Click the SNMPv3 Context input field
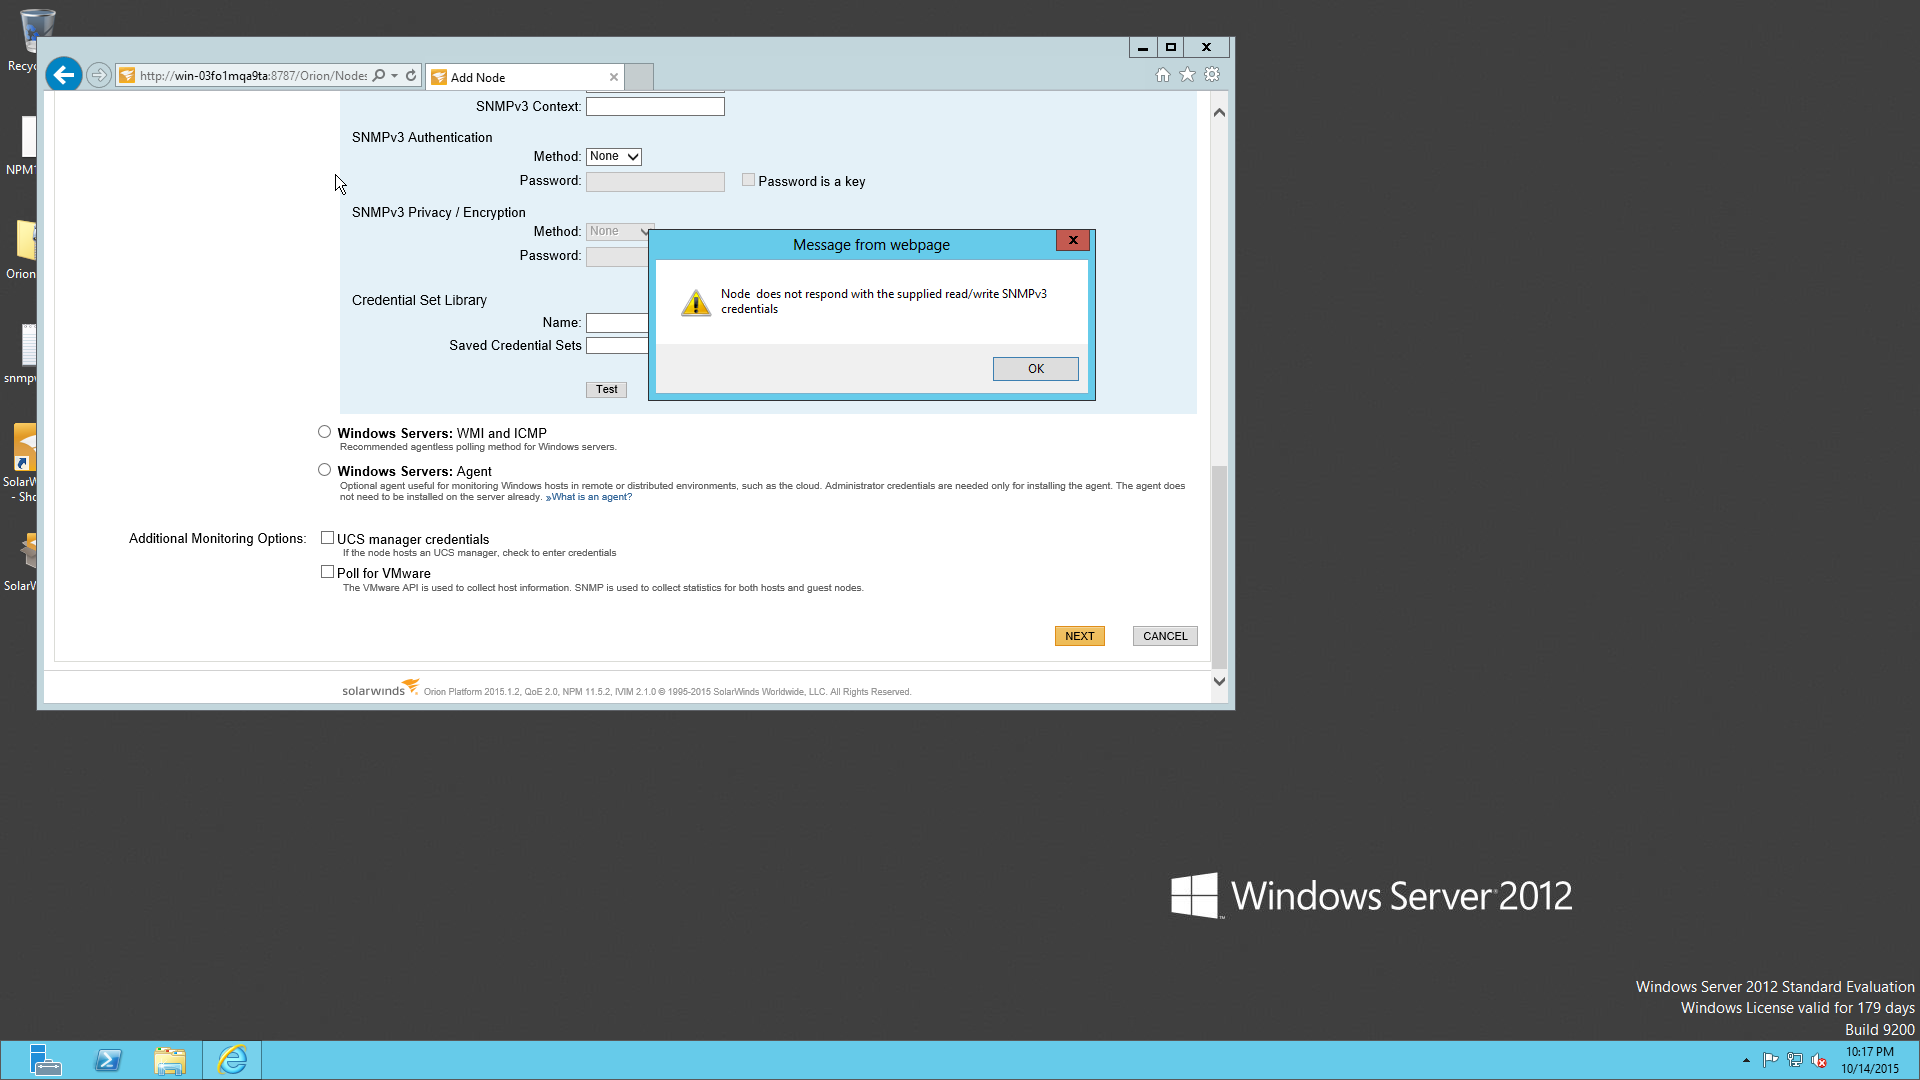Image resolution: width=1920 pixels, height=1080 pixels. click(654, 106)
